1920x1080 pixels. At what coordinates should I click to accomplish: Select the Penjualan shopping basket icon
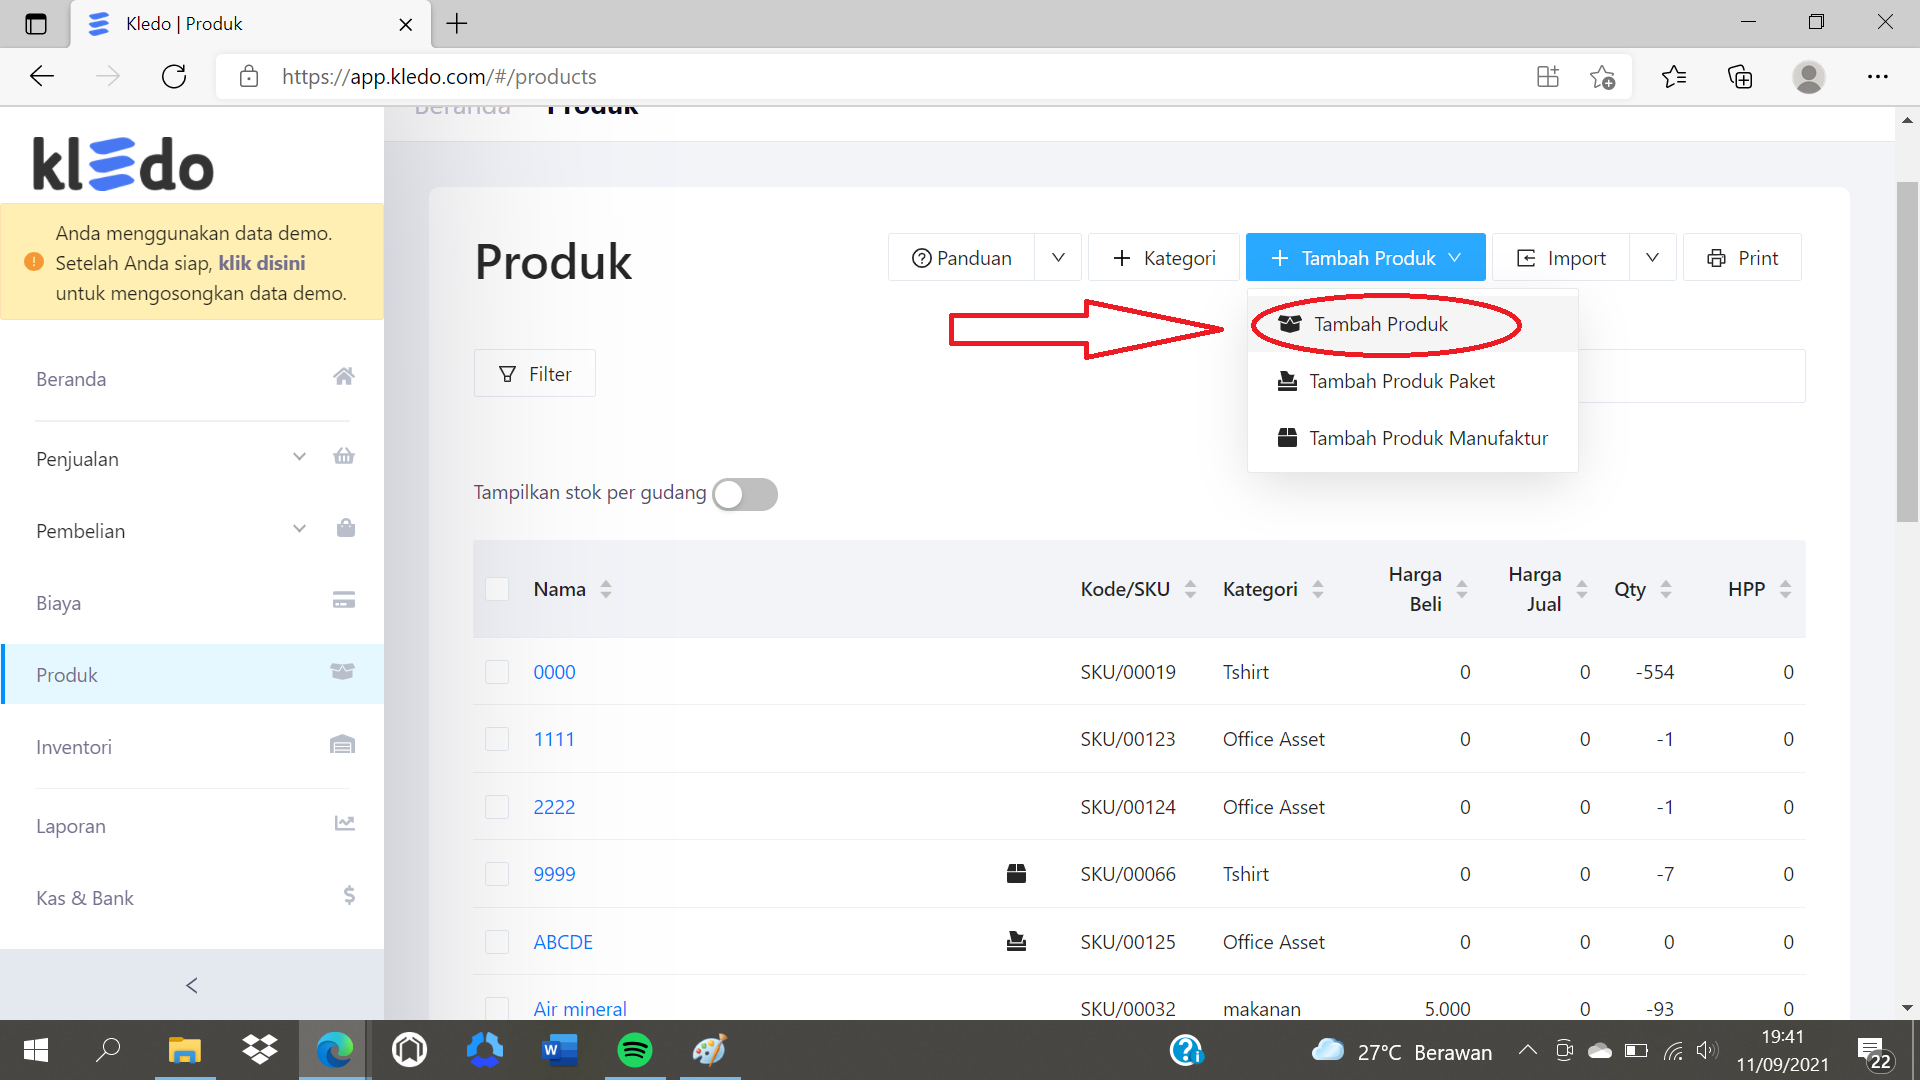pyautogui.click(x=344, y=456)
